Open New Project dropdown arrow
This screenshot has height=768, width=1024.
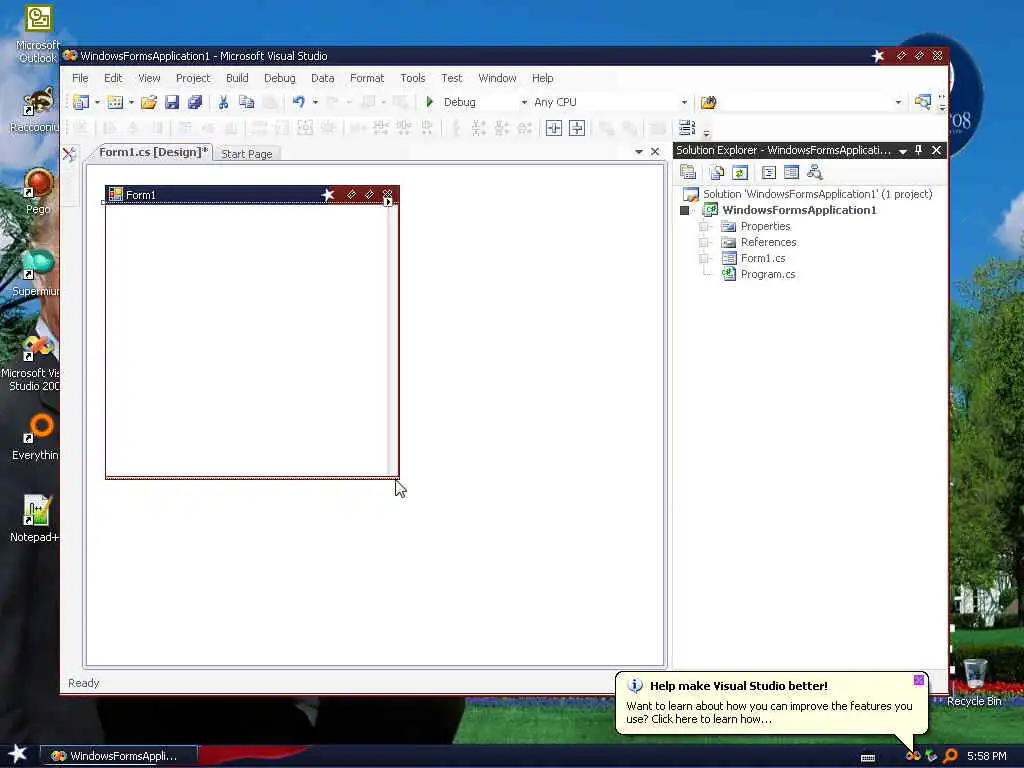[97, 103]
